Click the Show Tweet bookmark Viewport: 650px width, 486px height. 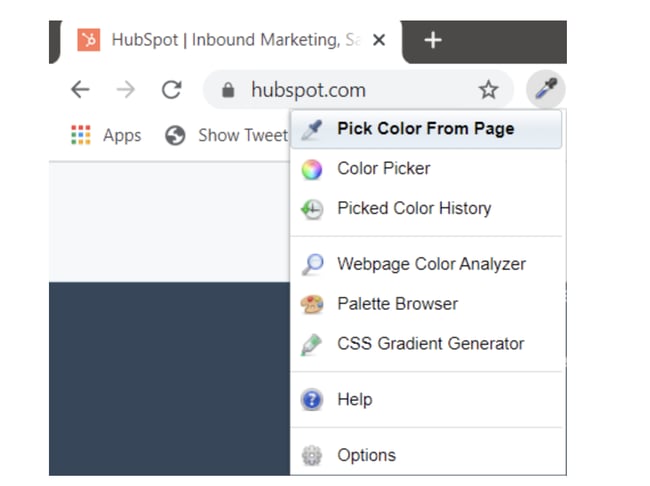click(228, 135)
